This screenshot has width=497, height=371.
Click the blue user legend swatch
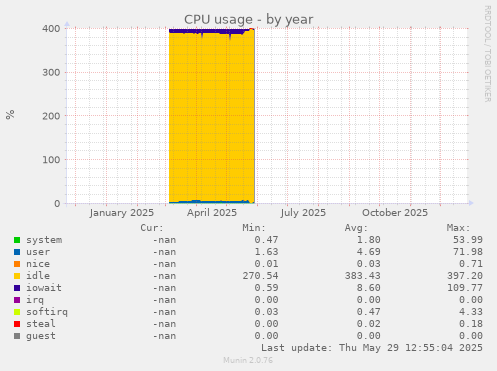17,252
